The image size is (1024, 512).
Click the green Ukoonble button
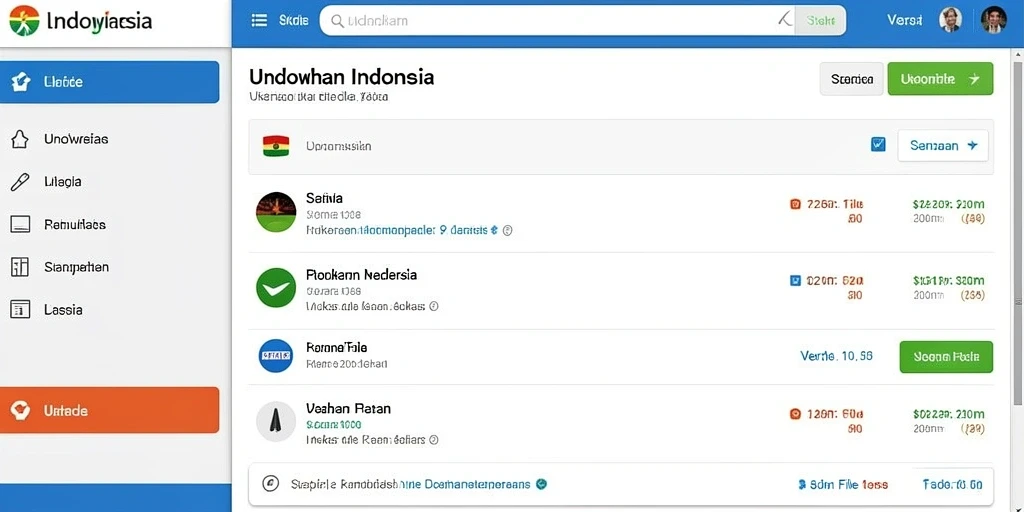[x=940, y=79]
